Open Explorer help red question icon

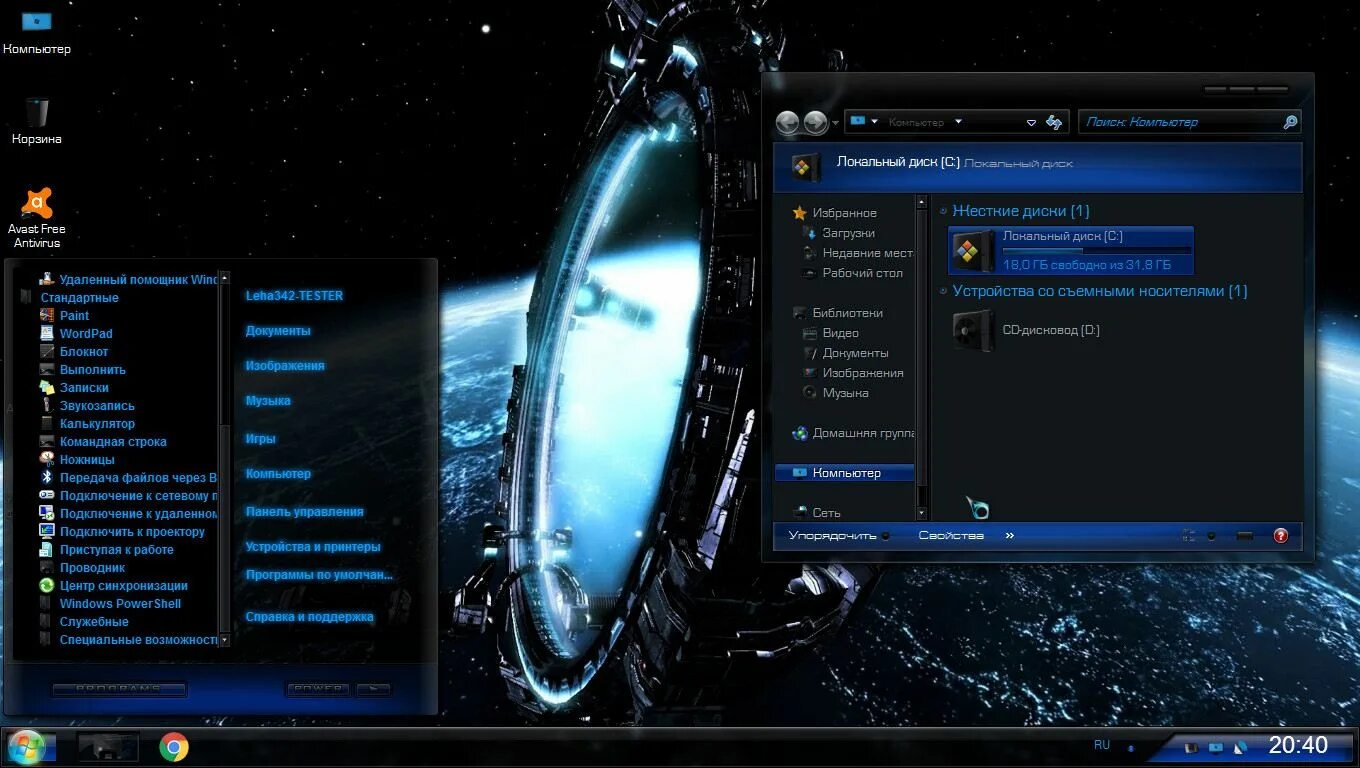tap(1281, 536)
